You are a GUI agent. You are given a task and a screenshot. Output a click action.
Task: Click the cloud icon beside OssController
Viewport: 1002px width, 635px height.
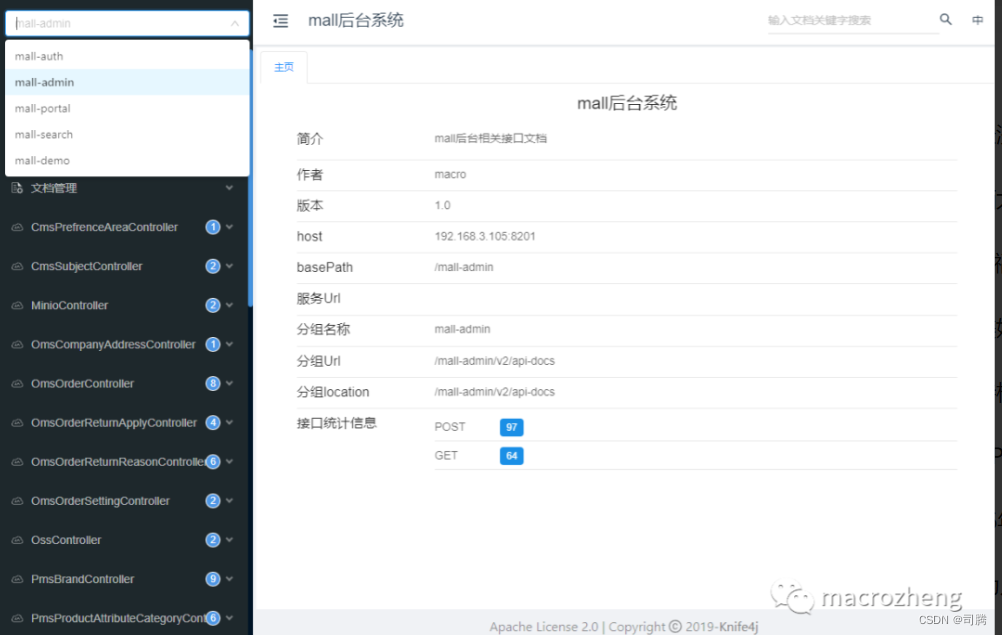coord(15,540)
